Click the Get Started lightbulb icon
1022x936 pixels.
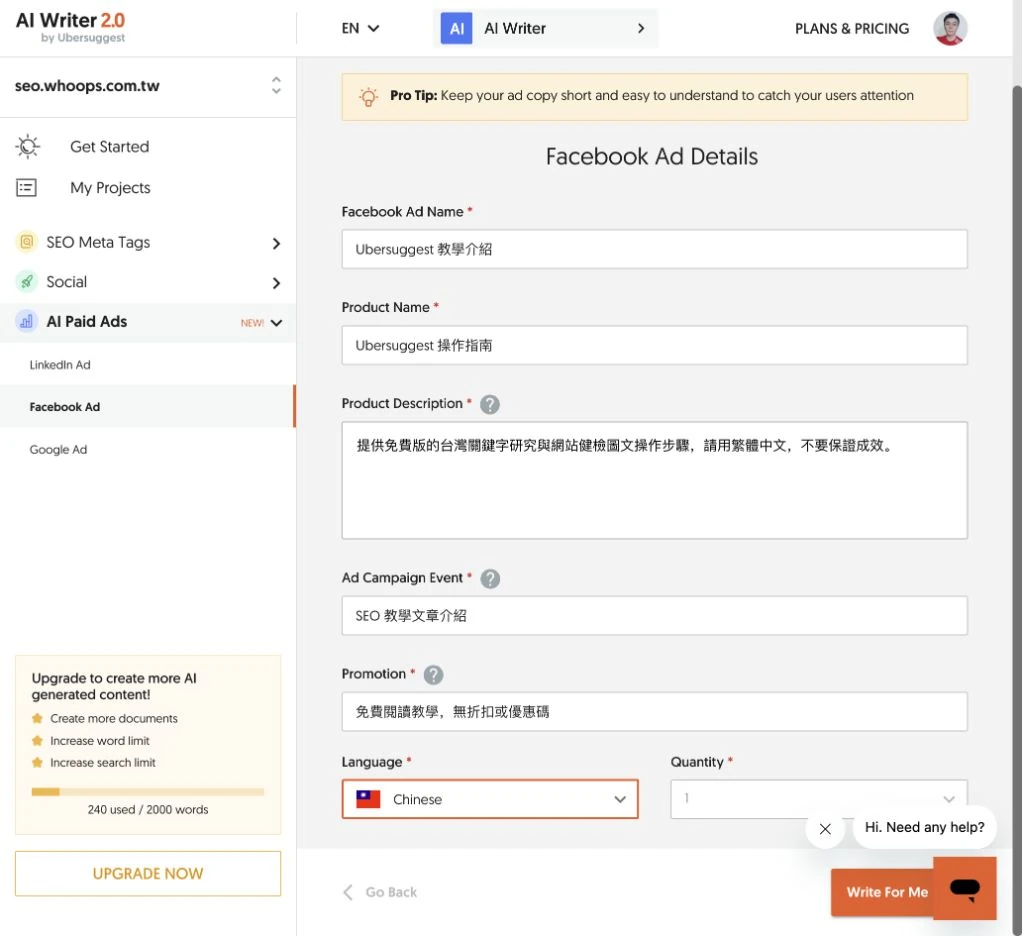click(x=27, y=147)
